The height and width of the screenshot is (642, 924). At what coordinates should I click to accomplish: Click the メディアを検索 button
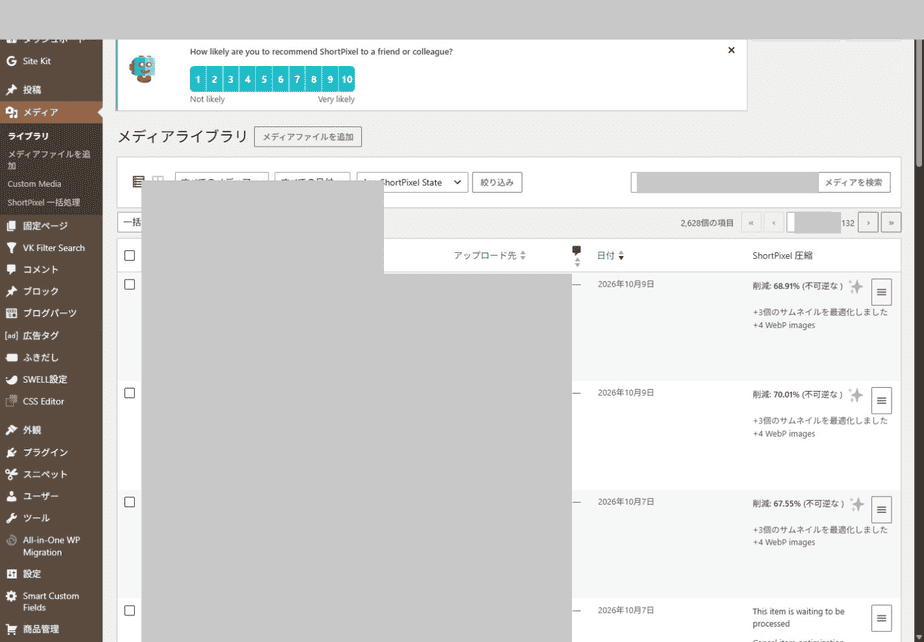(x=853, y=182)
